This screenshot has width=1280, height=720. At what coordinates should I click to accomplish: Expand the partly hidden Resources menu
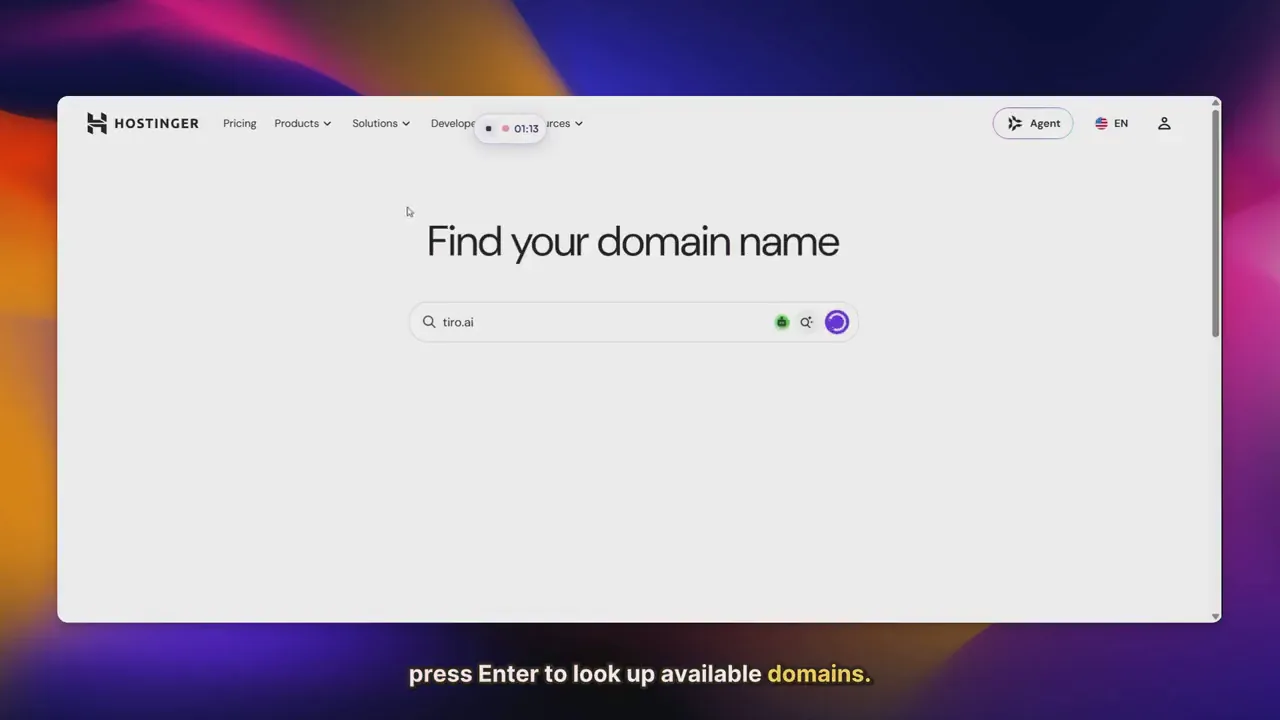[x=564, y=123]
